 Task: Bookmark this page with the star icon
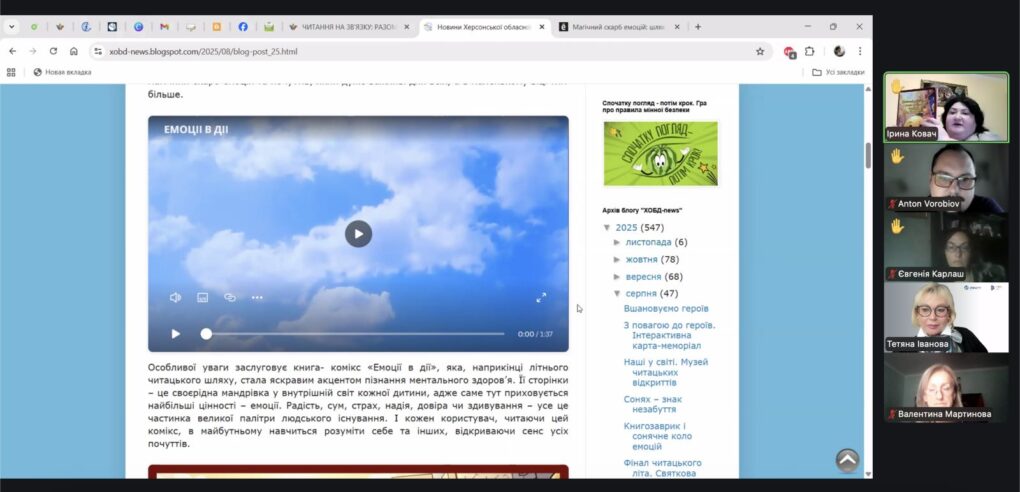click(760, 51)
